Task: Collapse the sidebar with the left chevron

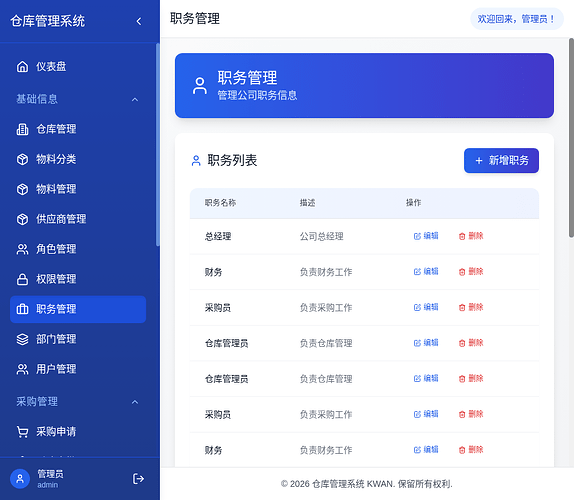Action: pyautogui.click(x=139, y=21)
